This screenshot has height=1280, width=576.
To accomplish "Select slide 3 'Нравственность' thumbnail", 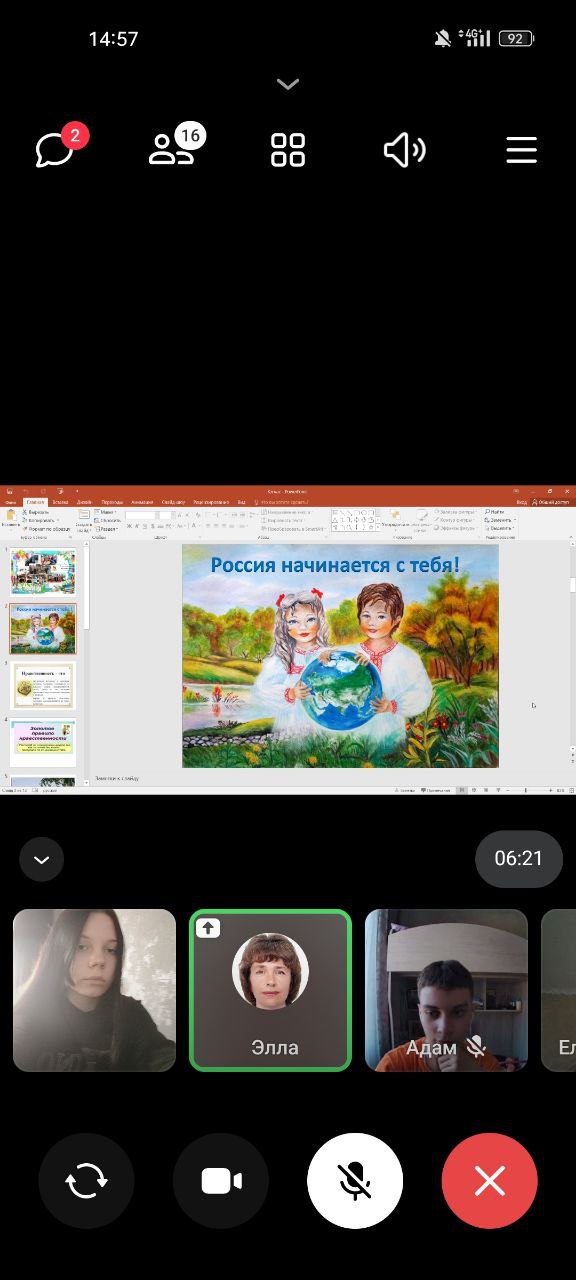I will 42,686.
